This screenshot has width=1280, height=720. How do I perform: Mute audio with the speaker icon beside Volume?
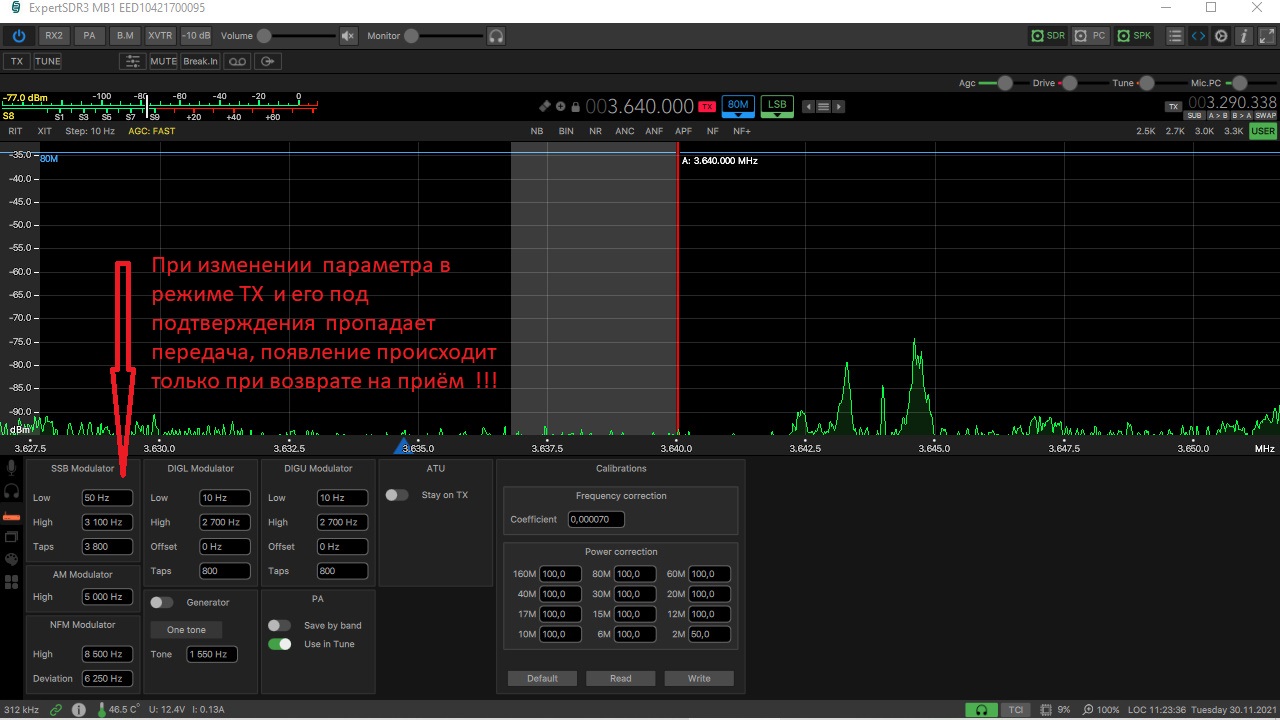347,35
